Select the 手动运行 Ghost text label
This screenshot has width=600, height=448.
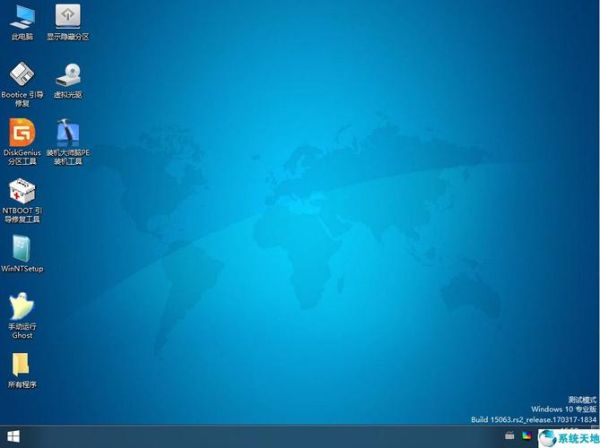pyautogui.click(x=21, y=331)
